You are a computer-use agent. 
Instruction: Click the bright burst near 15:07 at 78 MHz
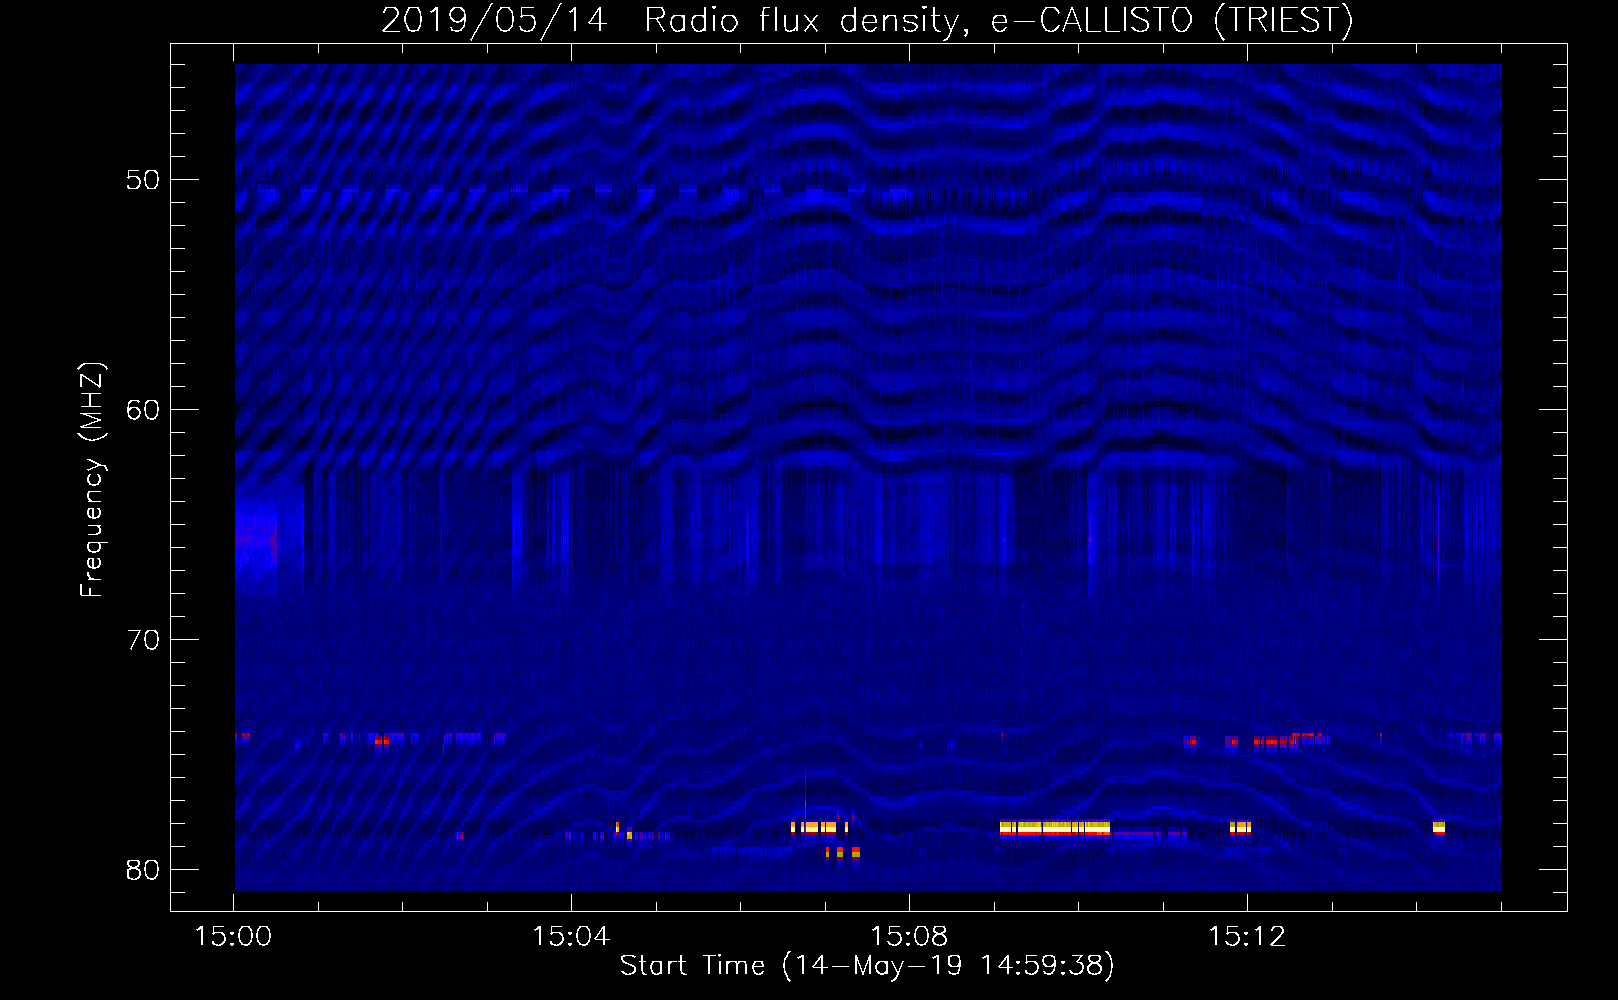pyautogui.click(x=819, y=828)
